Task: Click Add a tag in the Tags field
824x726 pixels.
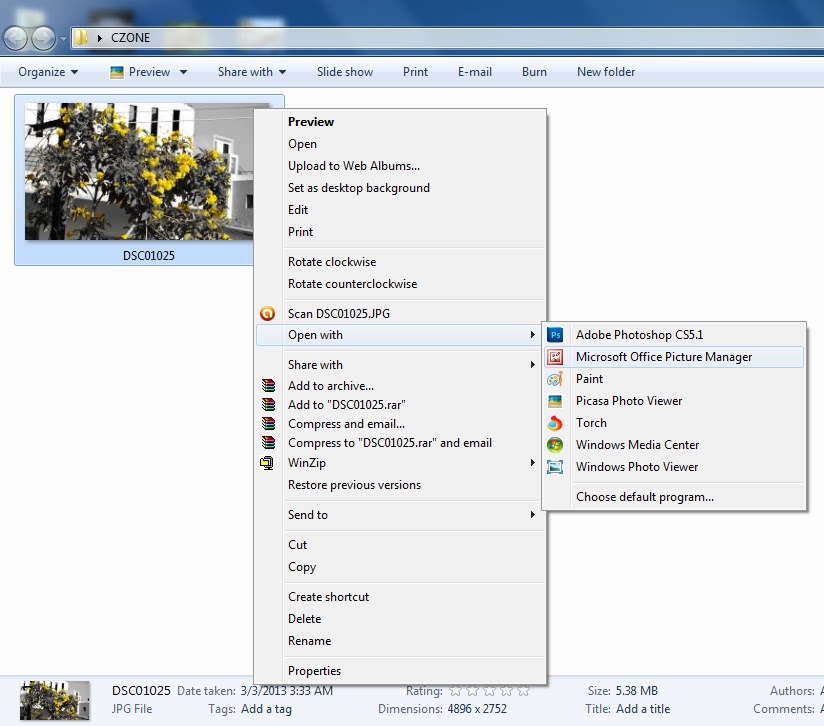Action: coord(266,709)
